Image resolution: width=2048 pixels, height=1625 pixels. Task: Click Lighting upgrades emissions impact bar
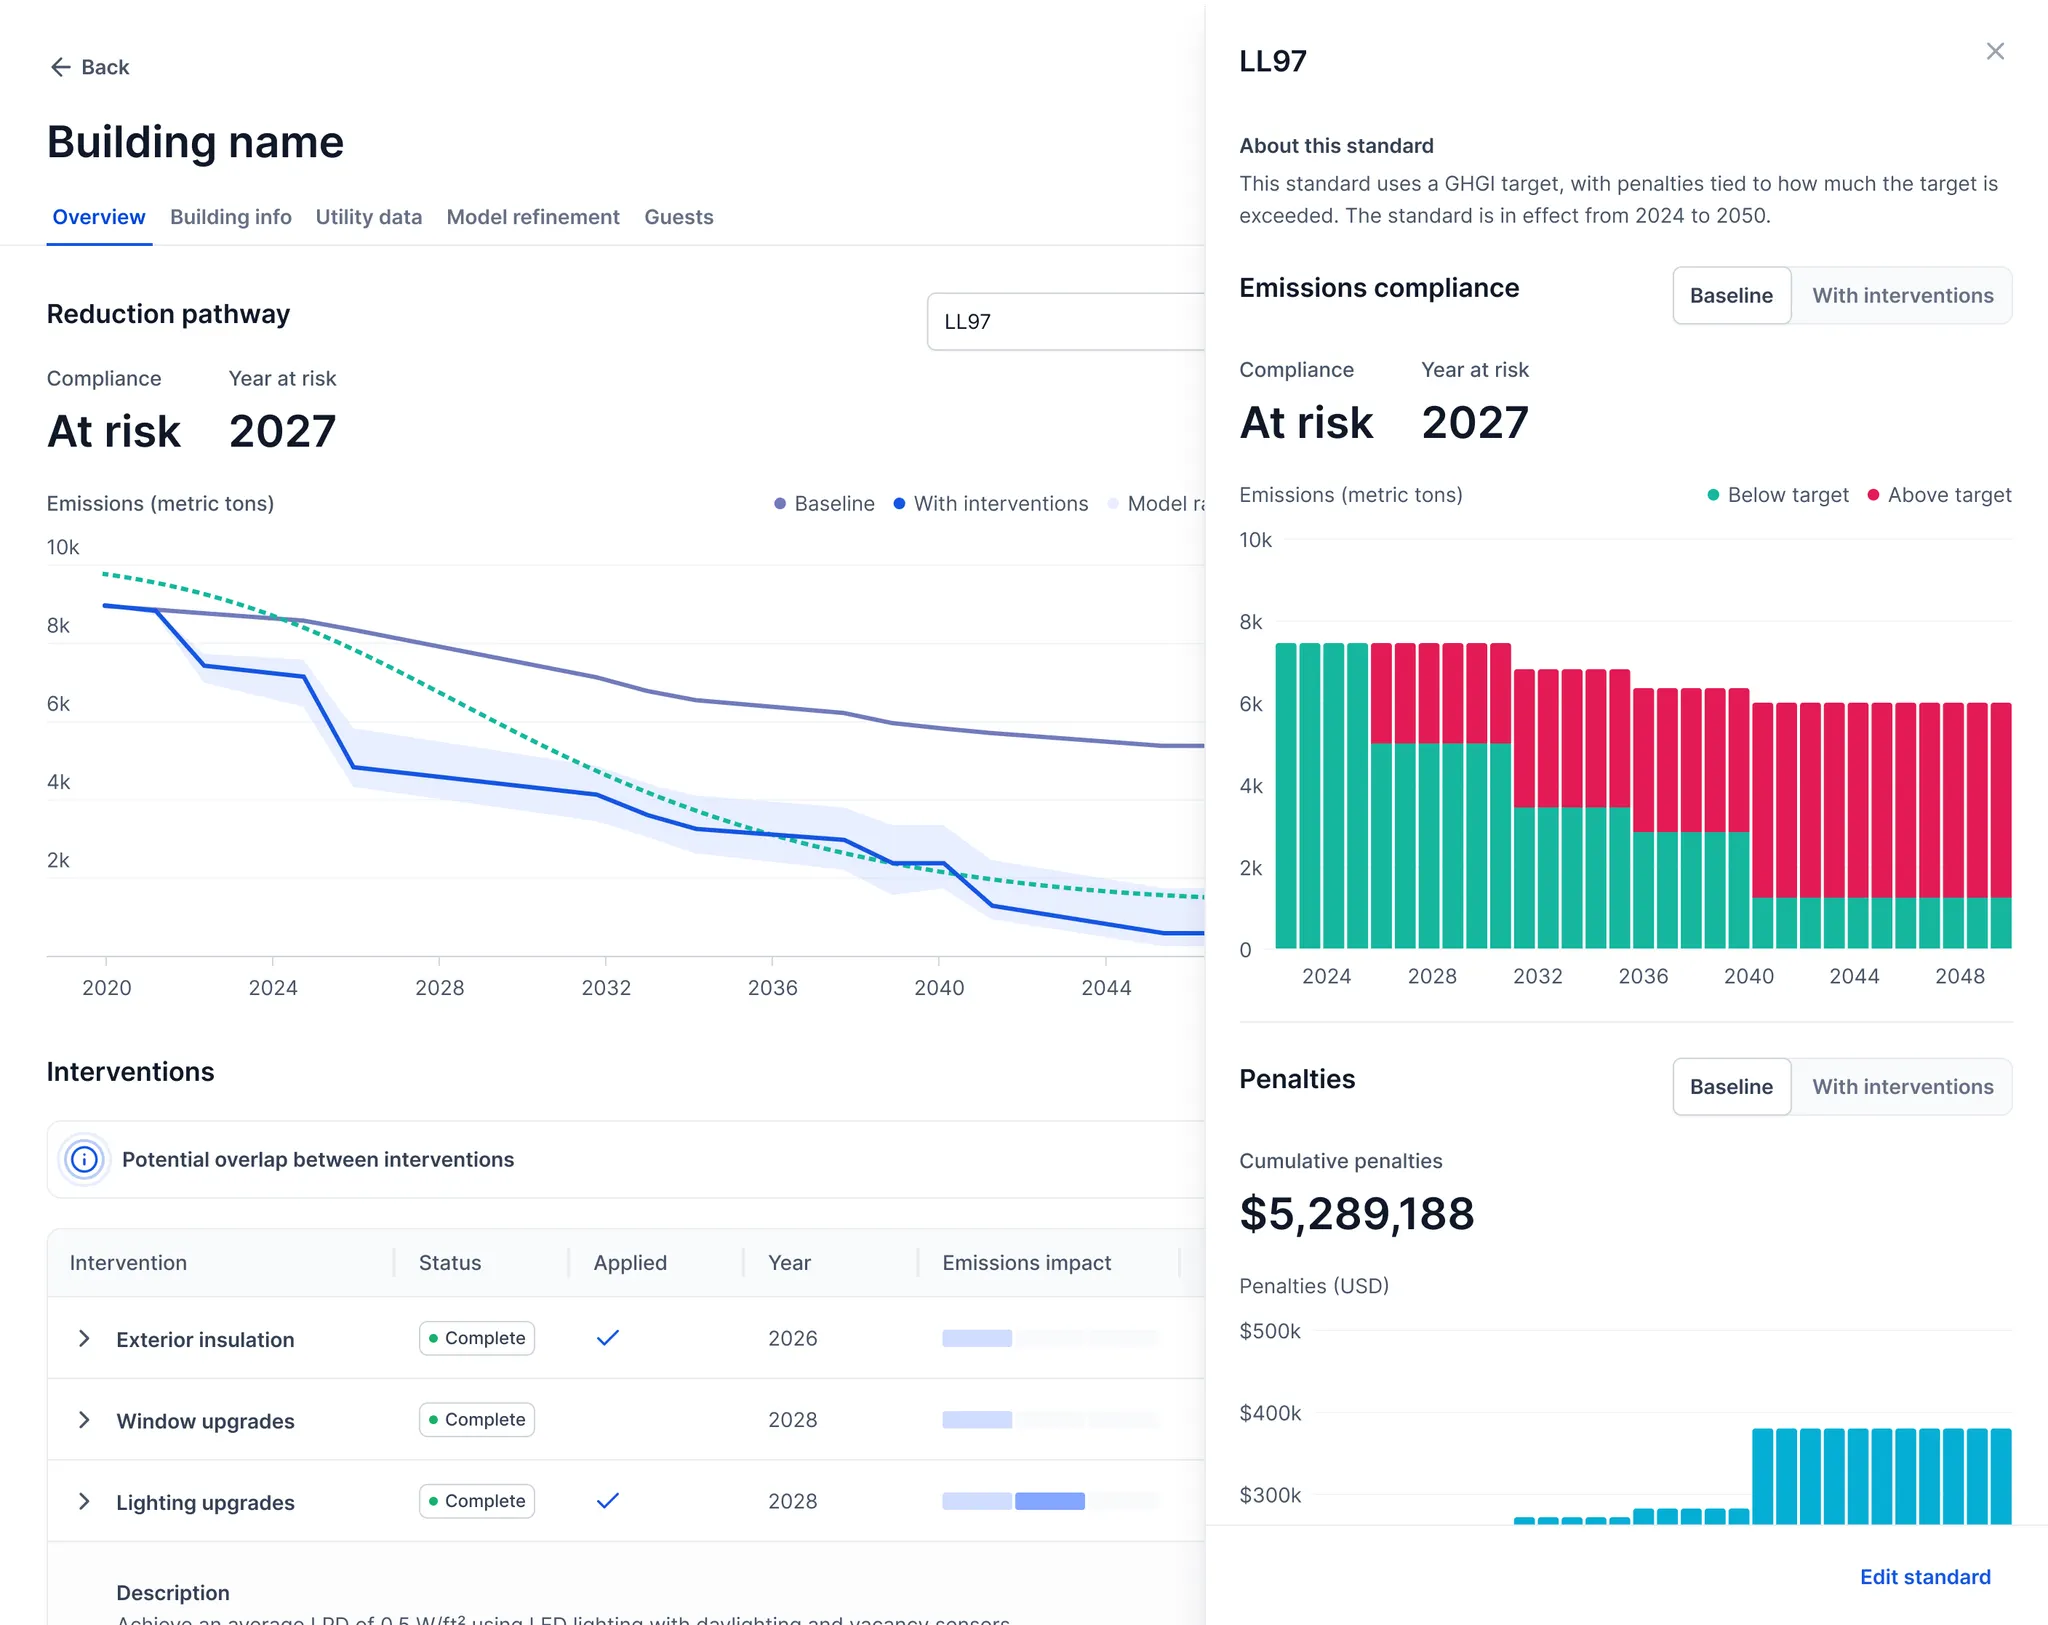point(1049,1501)
